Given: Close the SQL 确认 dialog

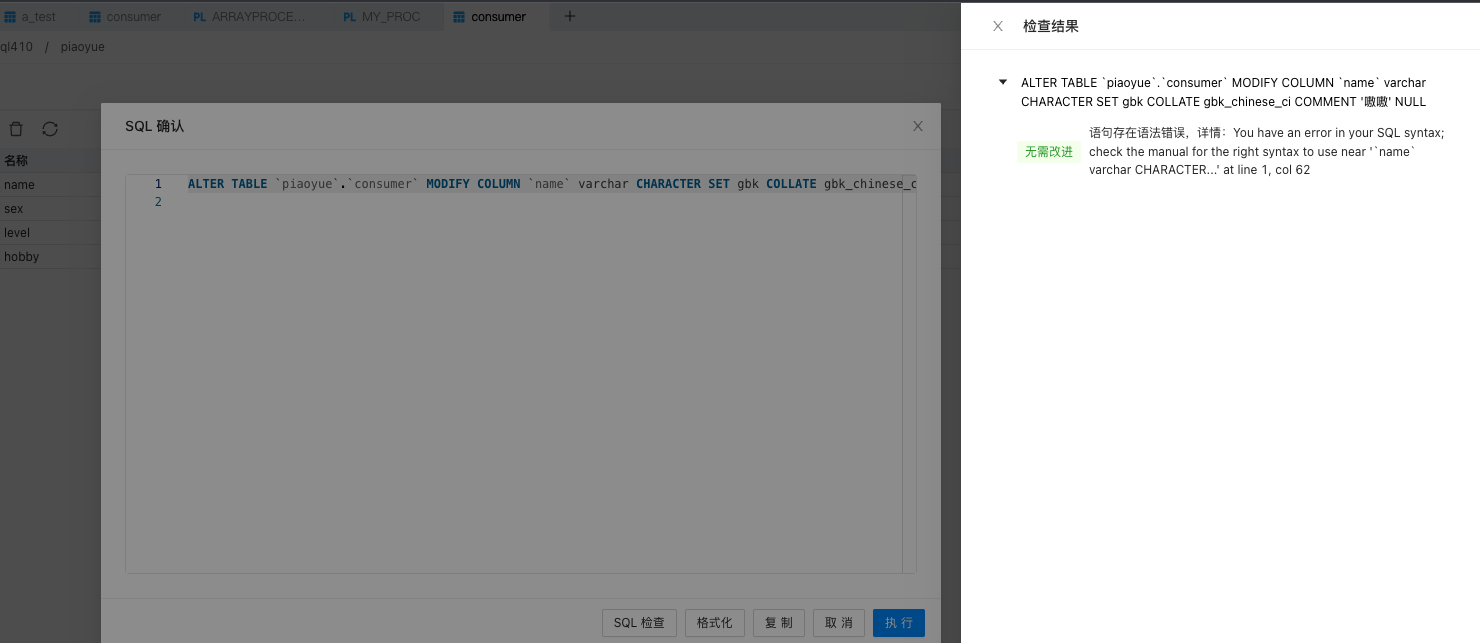Looking at the screenshot, I should 917,126.
